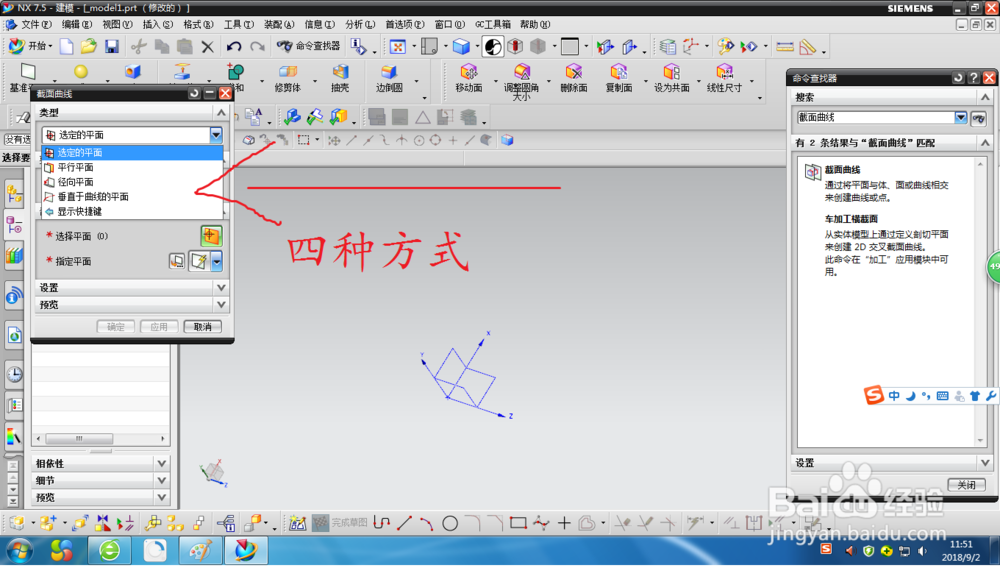This screenshot has height=568, width=1000.
Task: Select the 复制面 copy face tool
Action: coord(619,78)
